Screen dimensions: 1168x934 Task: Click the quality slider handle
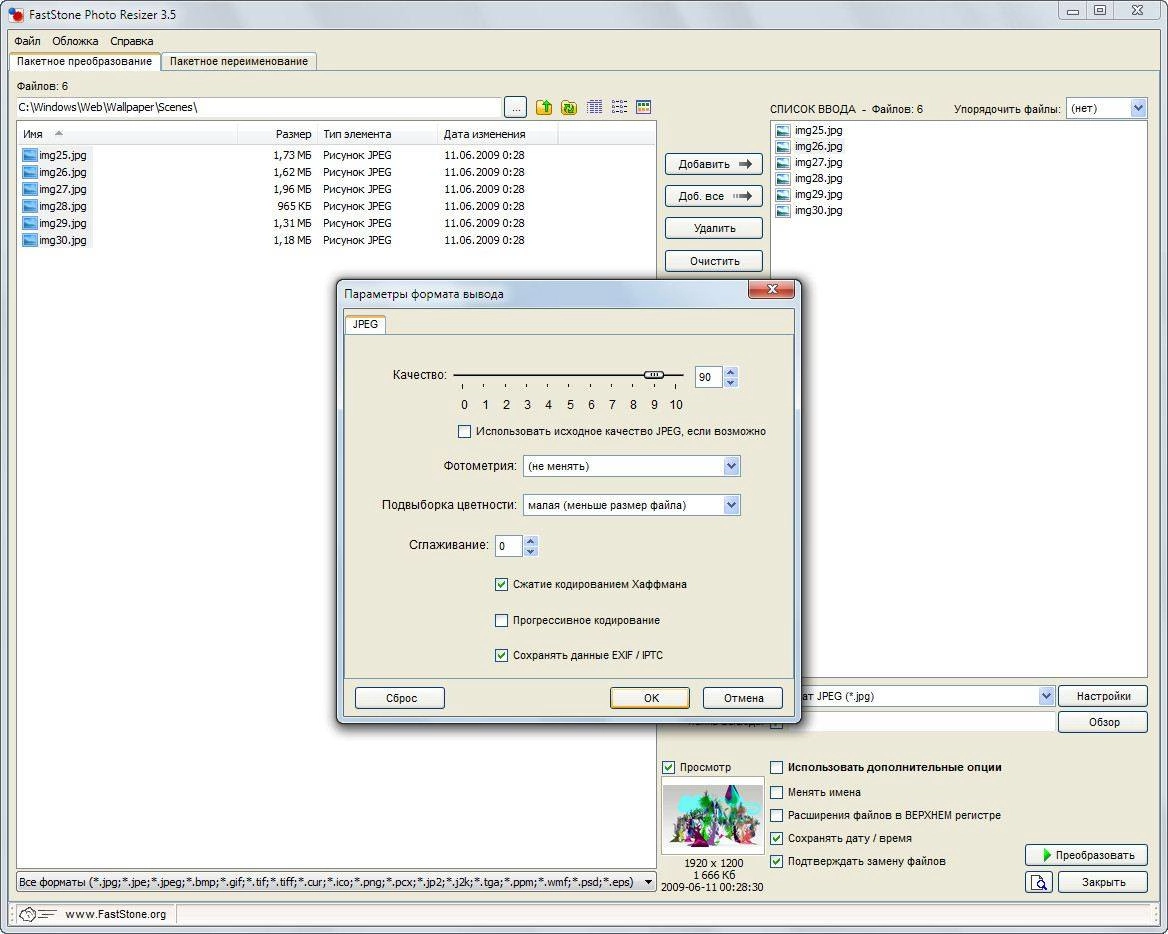pos(653,375)
